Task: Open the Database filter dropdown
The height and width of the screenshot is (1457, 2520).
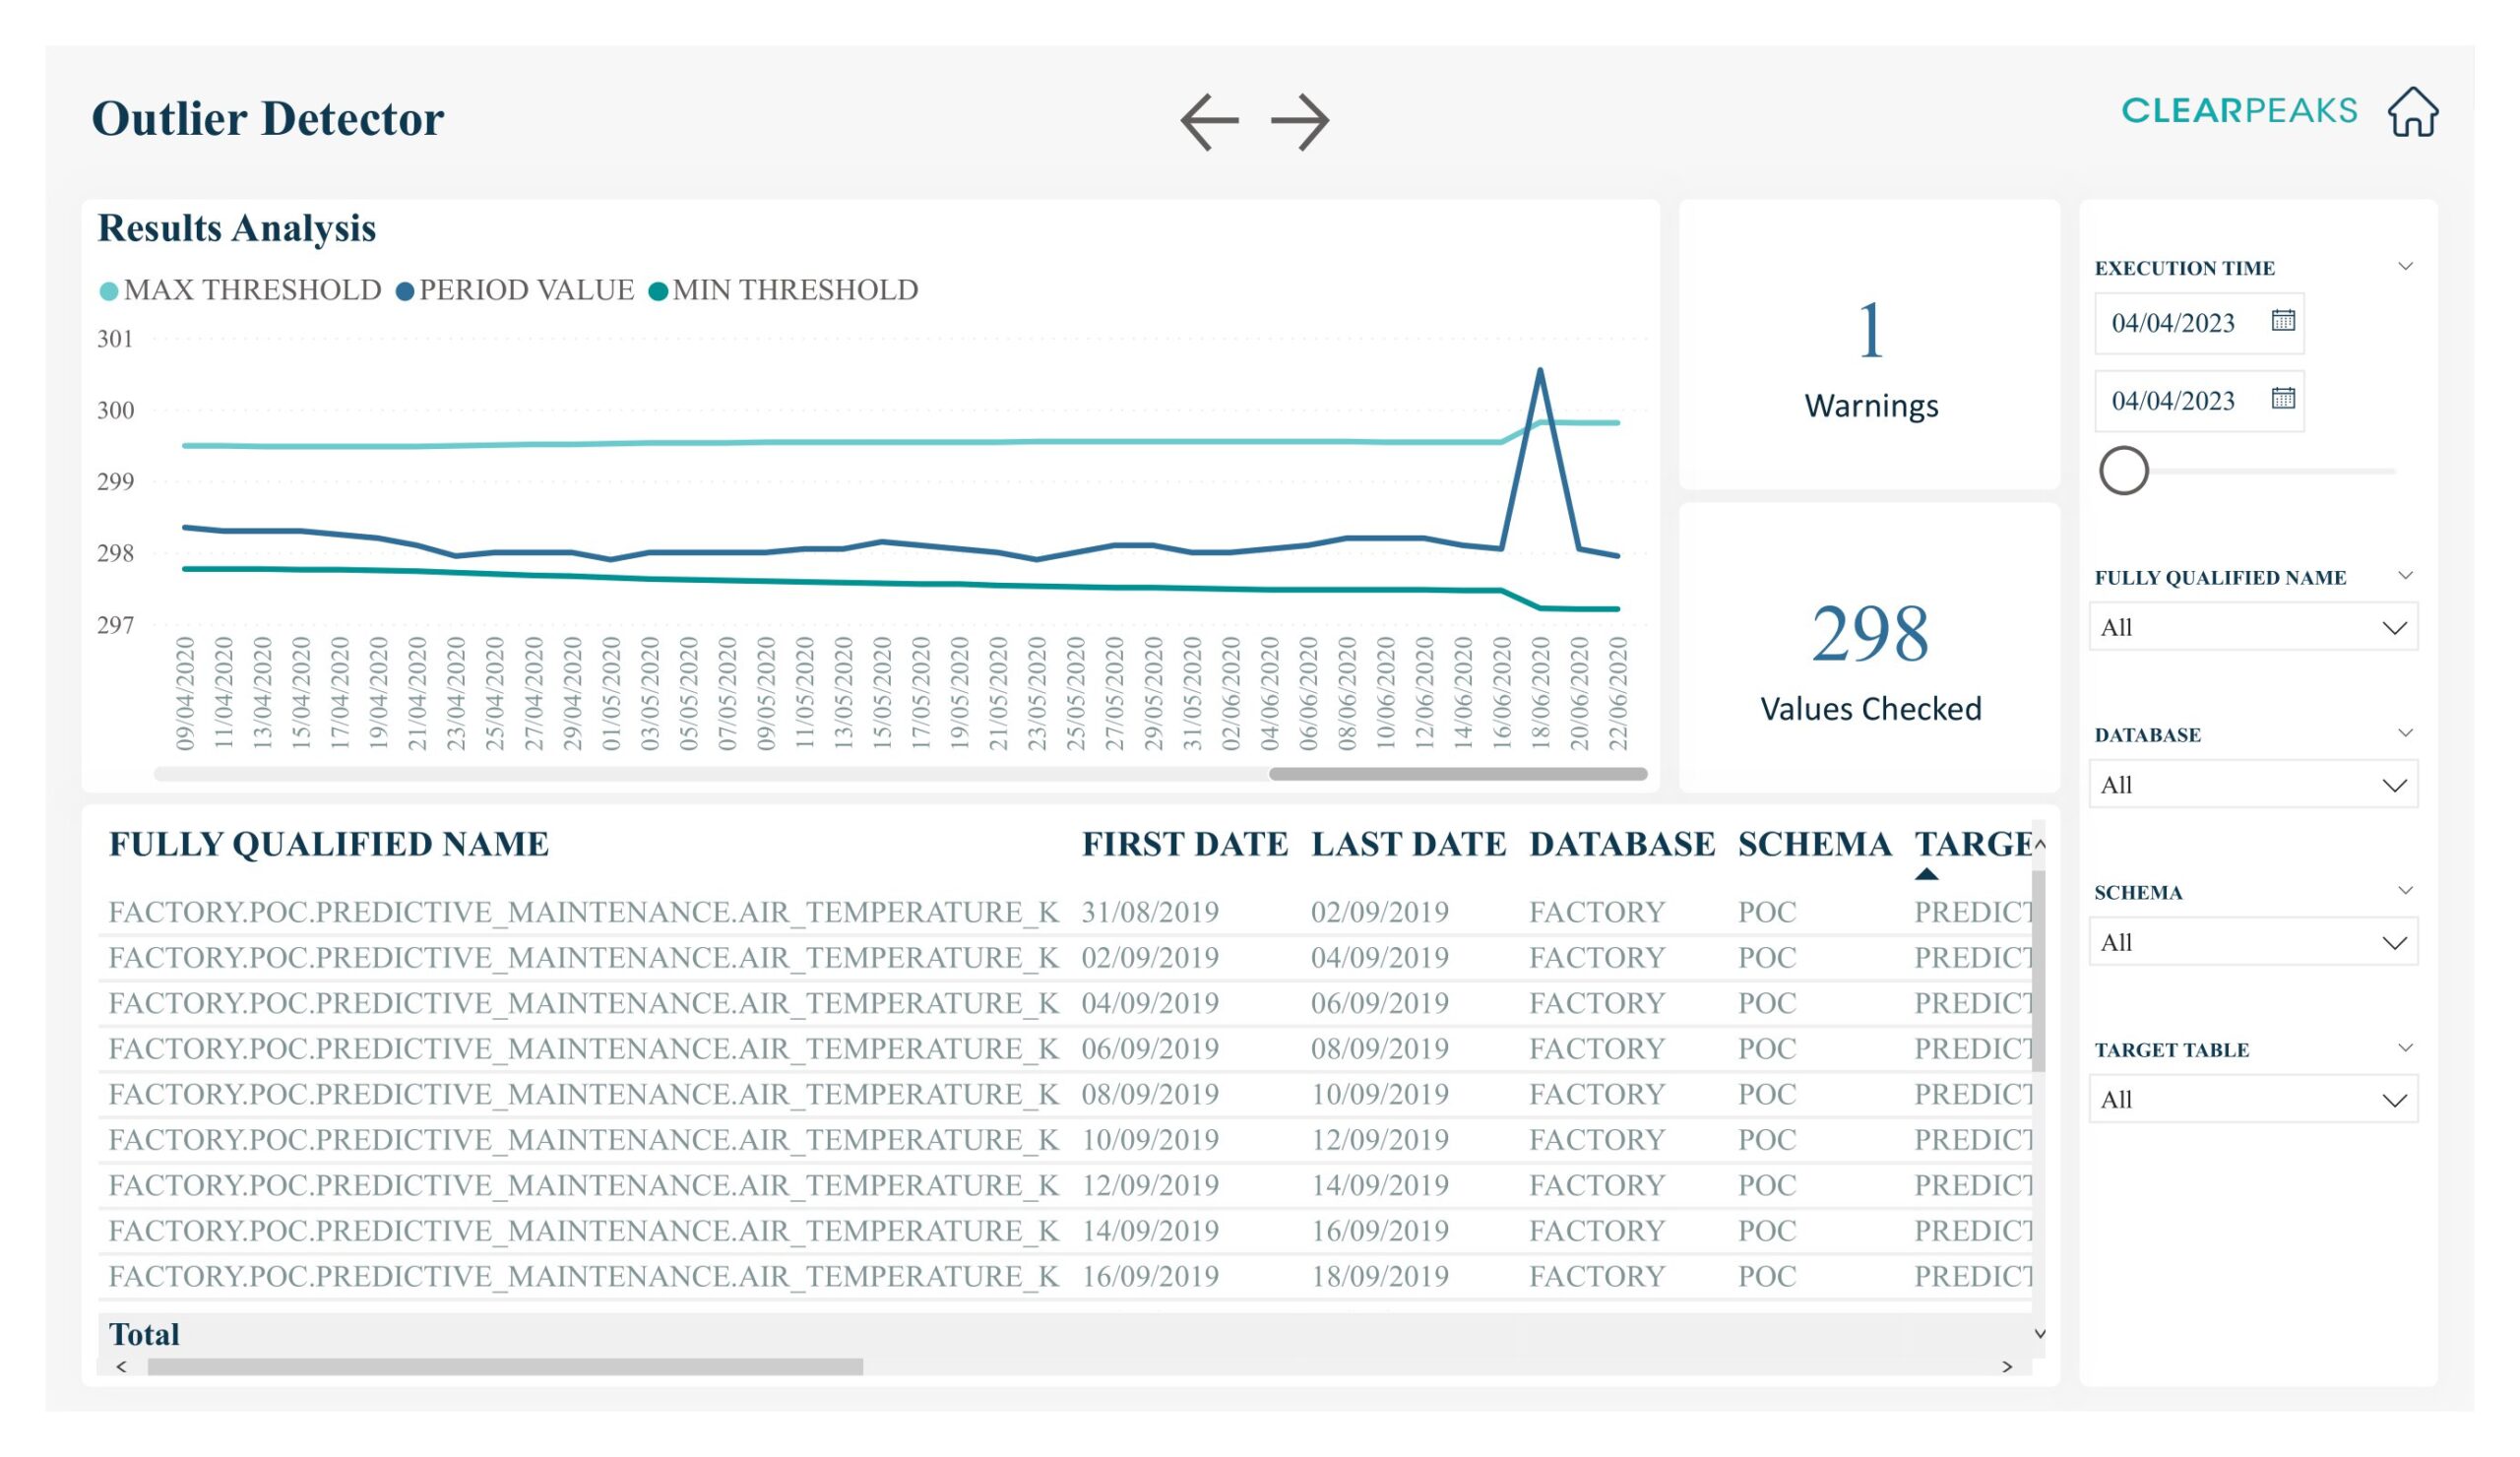Action: point(2252,784)
